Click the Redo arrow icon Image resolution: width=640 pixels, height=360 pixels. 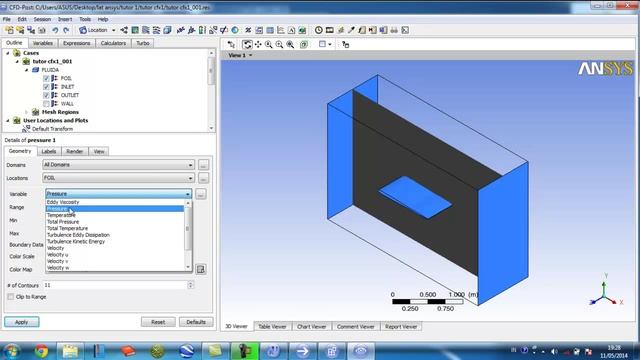[x=66, y=30]
